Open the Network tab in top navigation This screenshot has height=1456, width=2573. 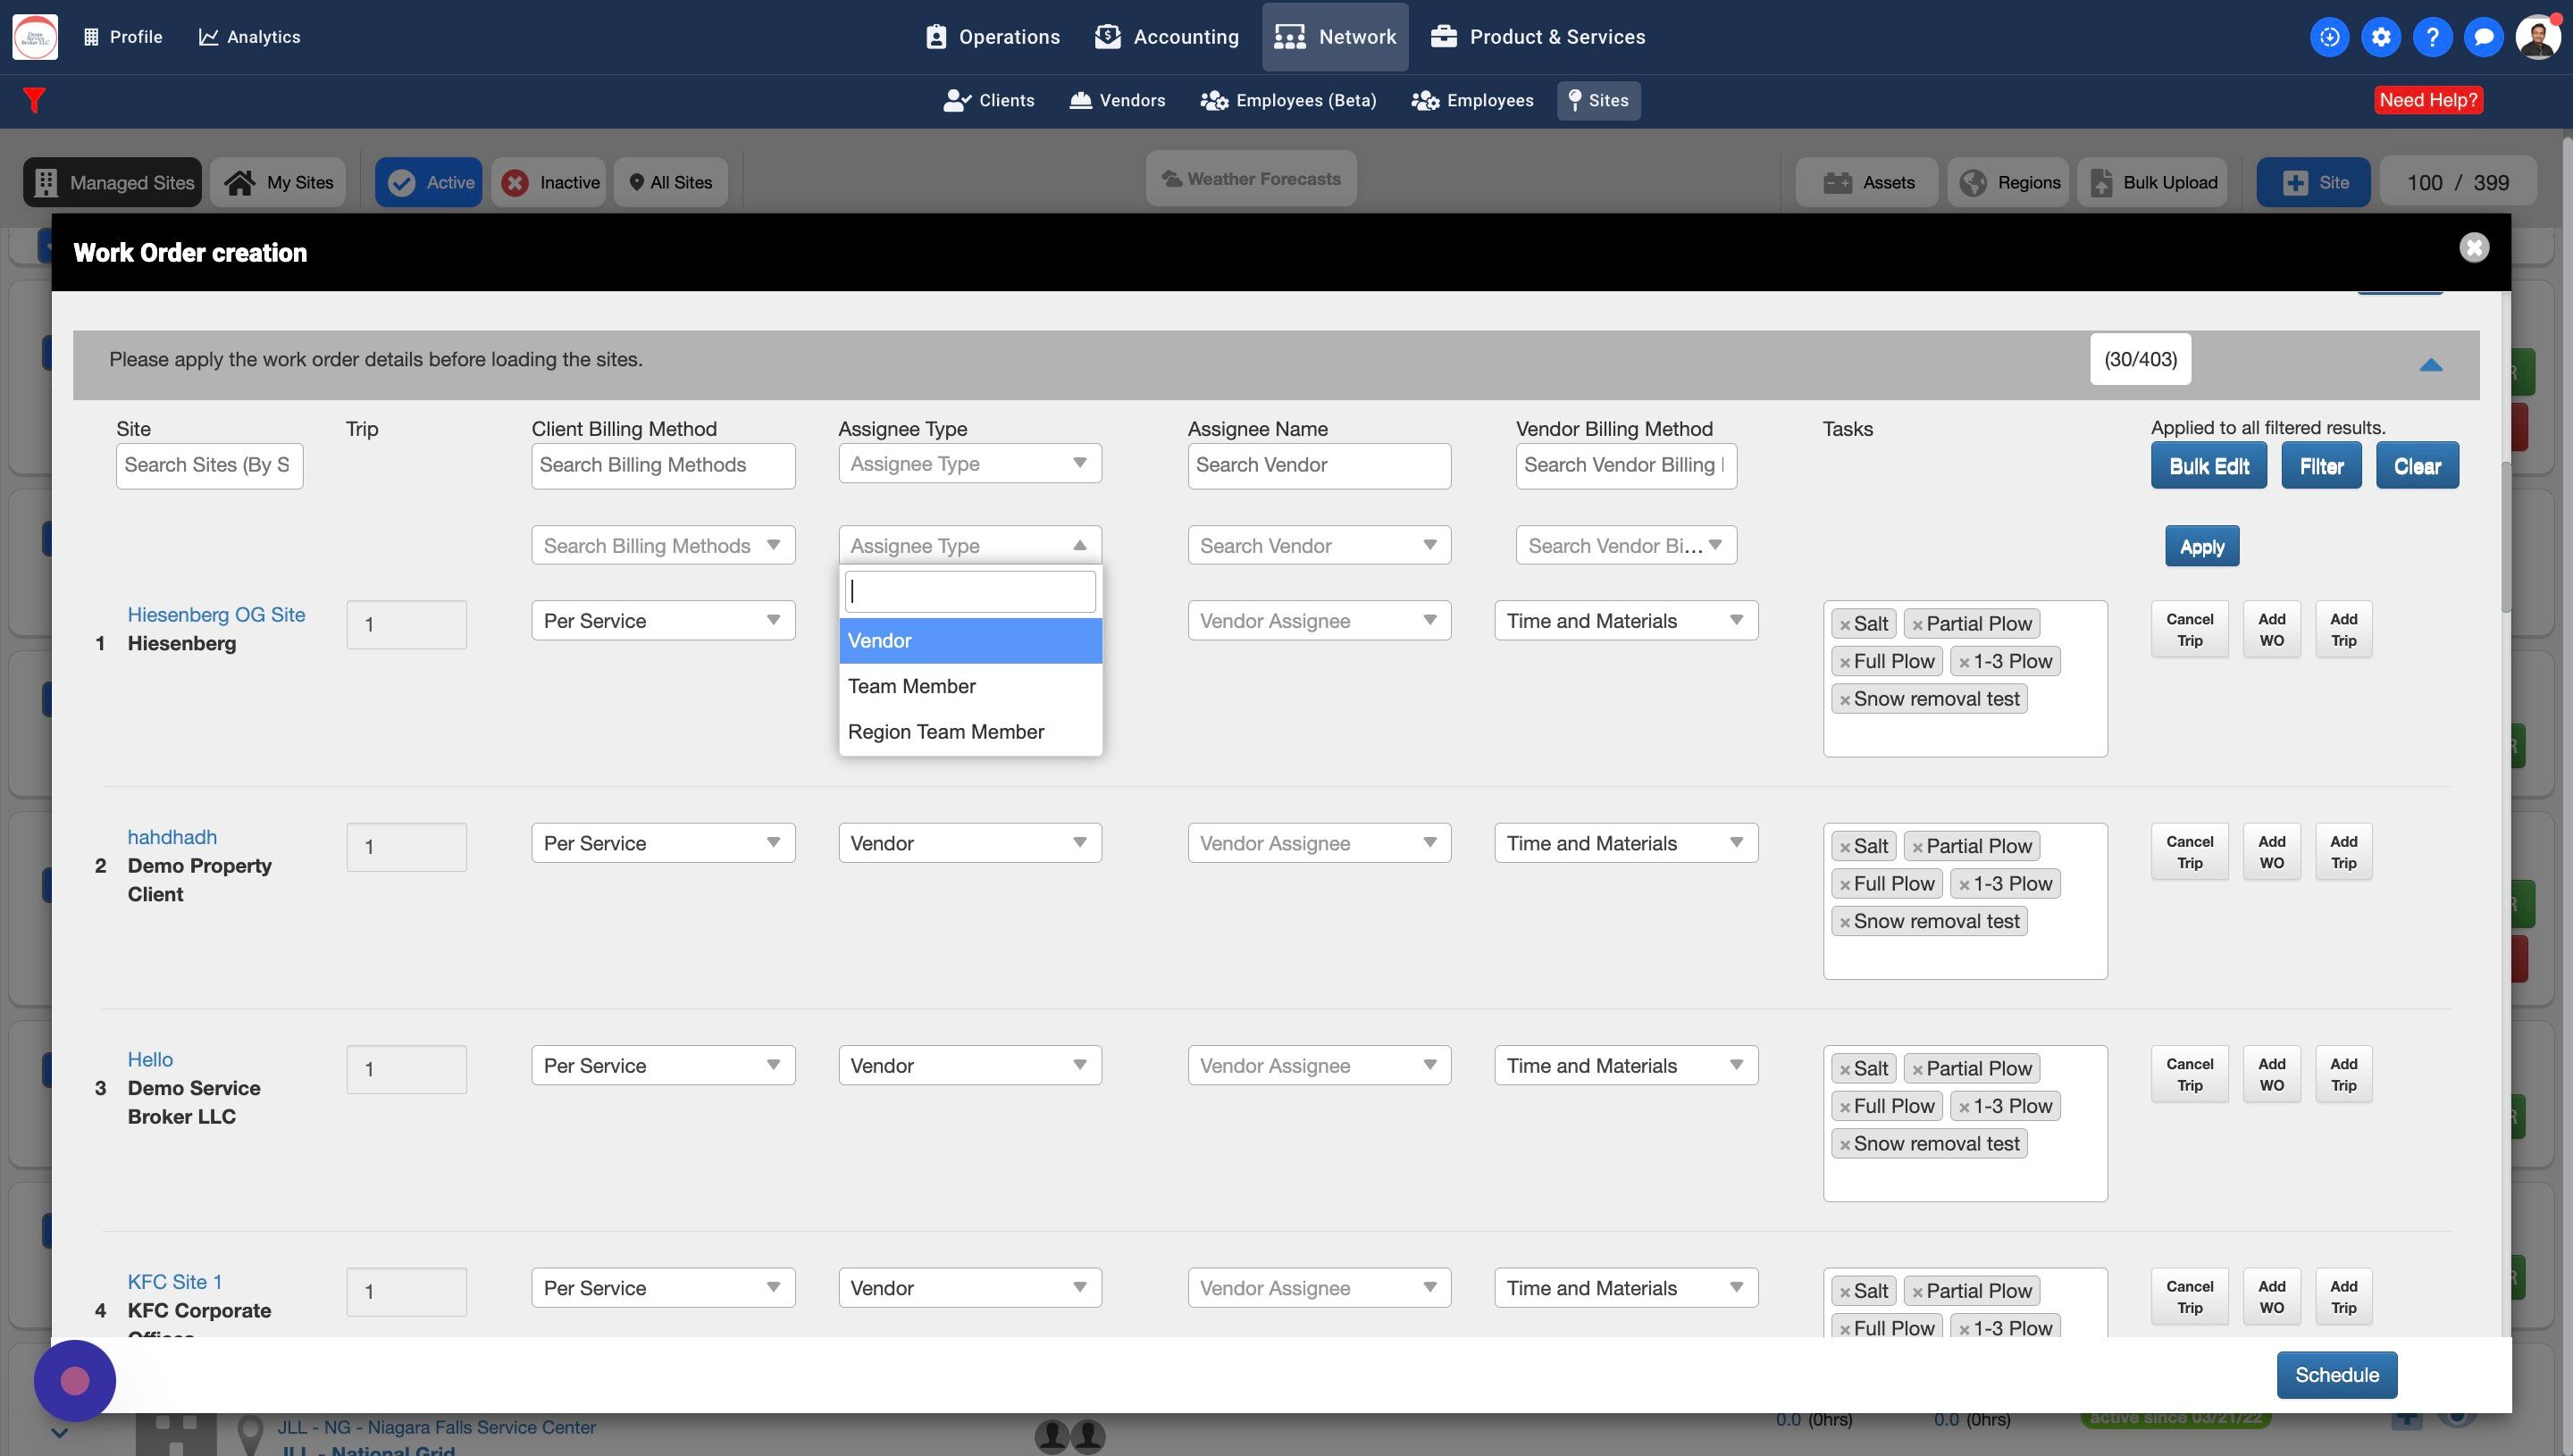pos(1335,37)
